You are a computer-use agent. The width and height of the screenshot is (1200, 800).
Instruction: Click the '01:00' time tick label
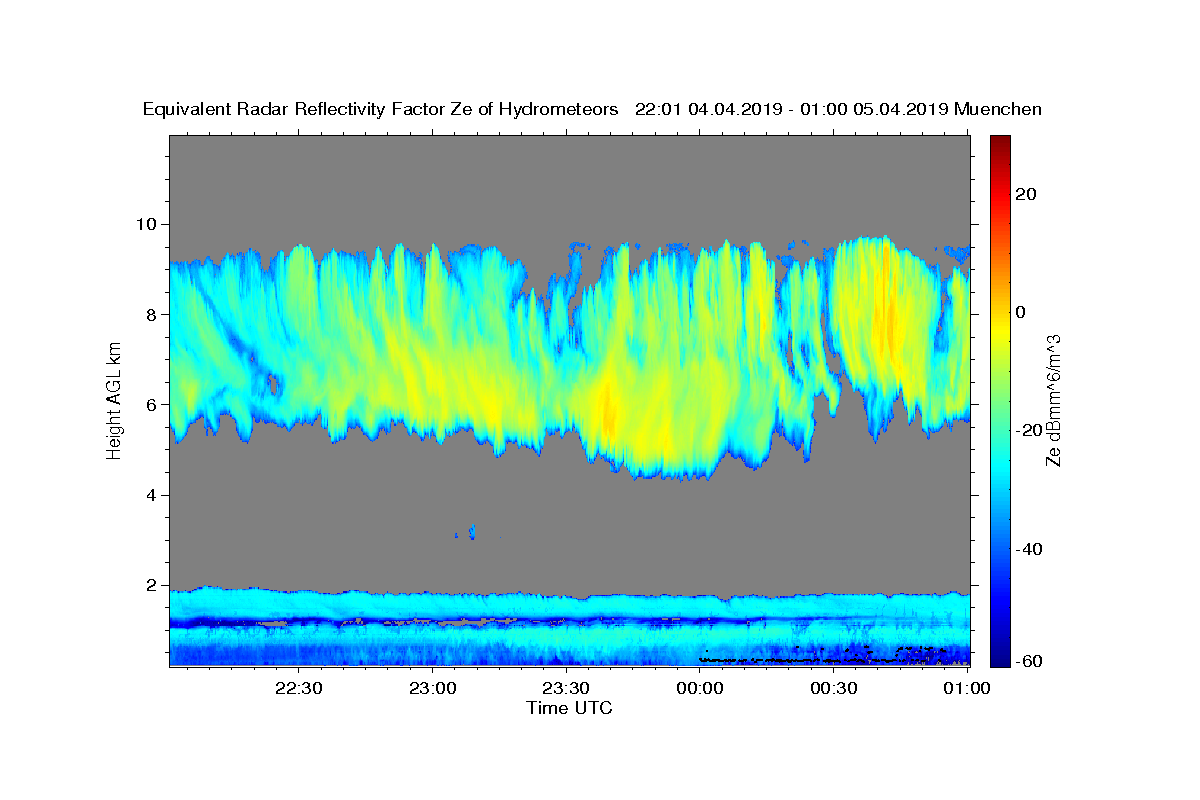click(x=968, y=688)
